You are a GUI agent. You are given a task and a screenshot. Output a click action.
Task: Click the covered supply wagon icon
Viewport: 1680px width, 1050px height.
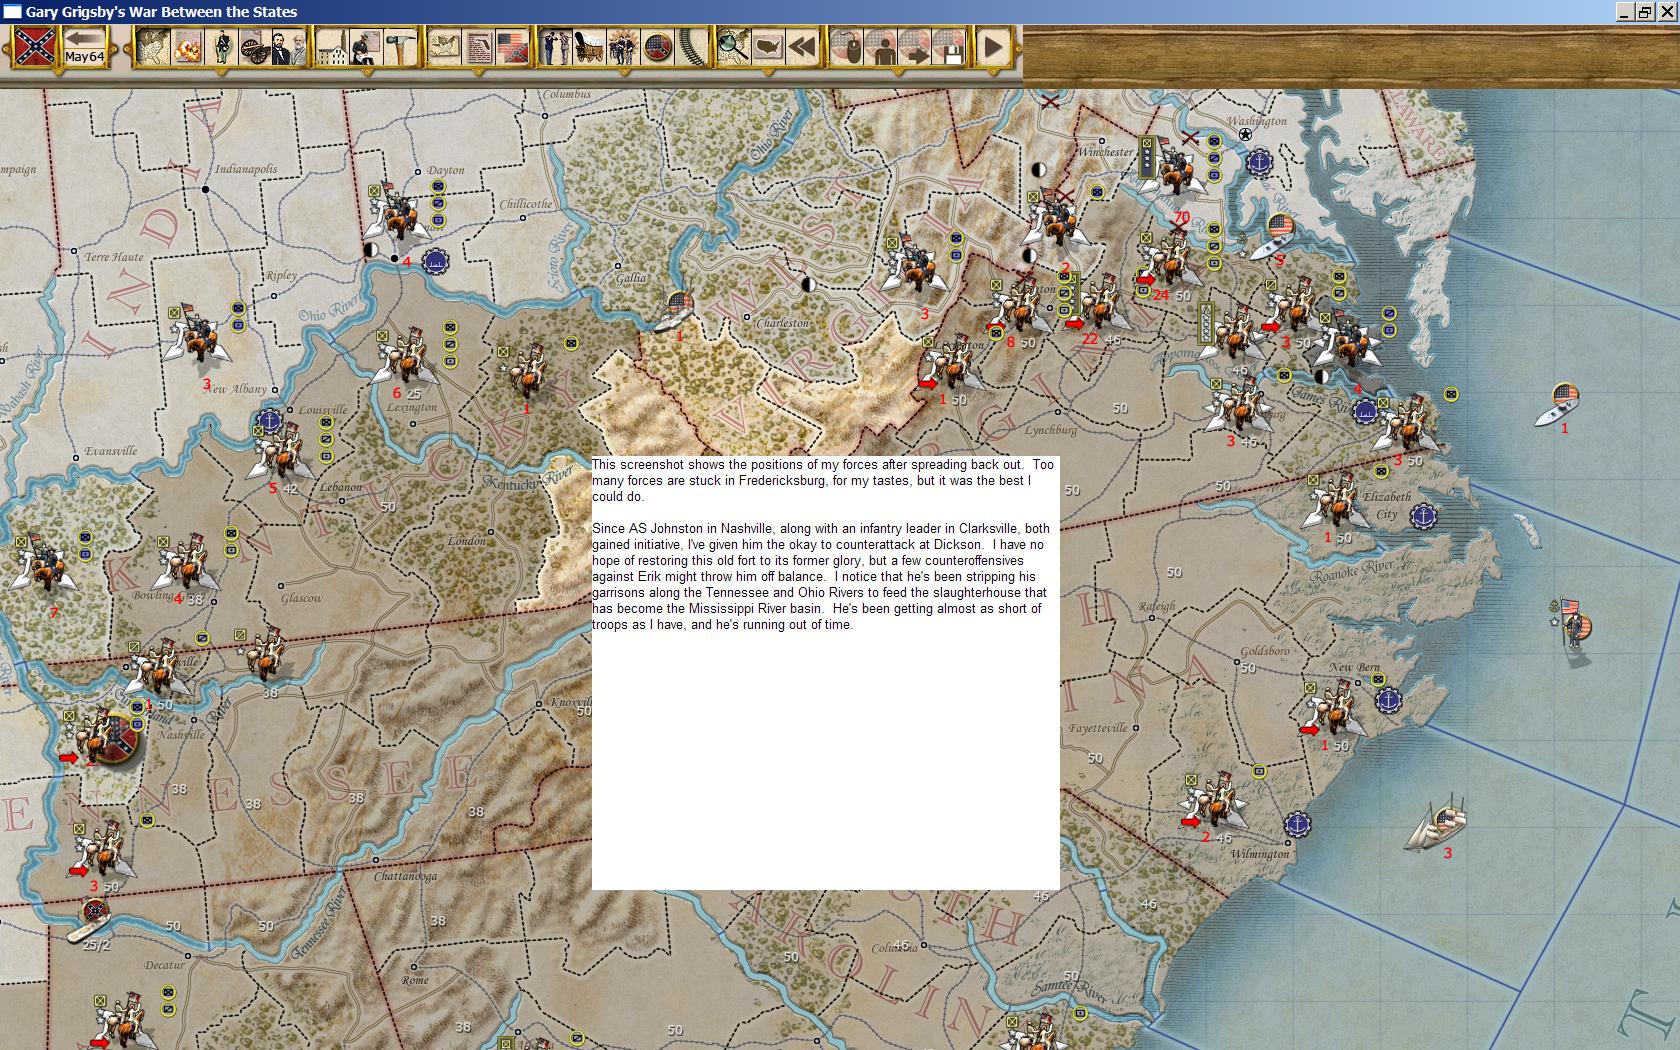pyautogui.click(x=589, y=46)
